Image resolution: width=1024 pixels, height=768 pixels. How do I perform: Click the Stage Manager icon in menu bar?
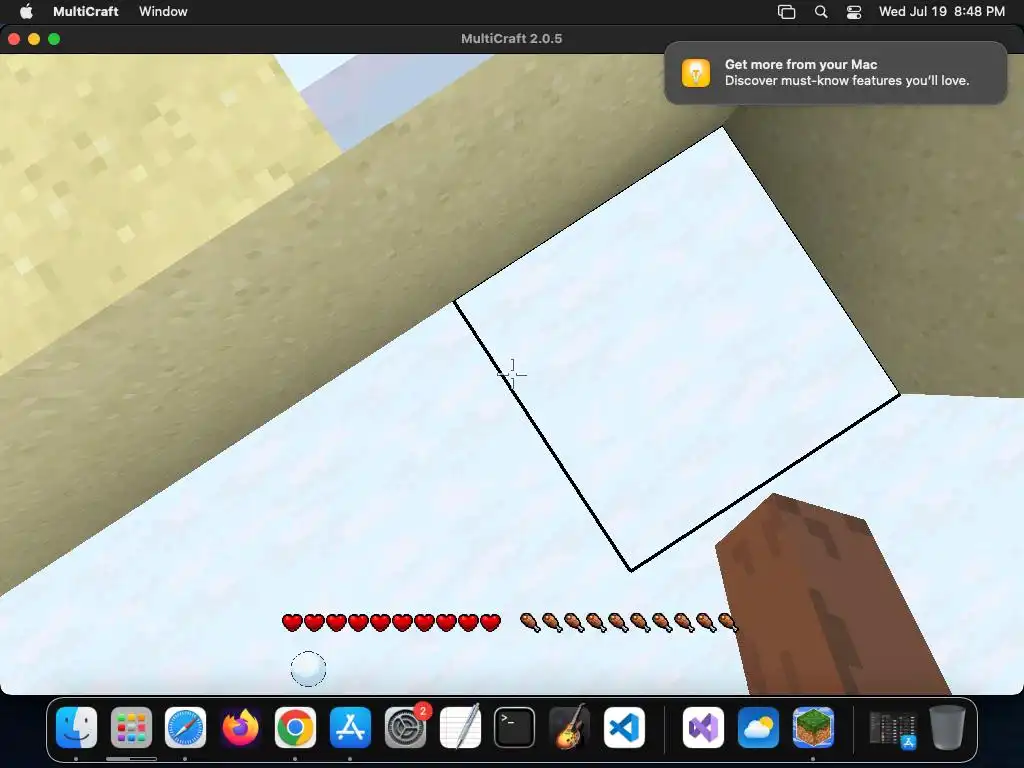pos(786,12)
